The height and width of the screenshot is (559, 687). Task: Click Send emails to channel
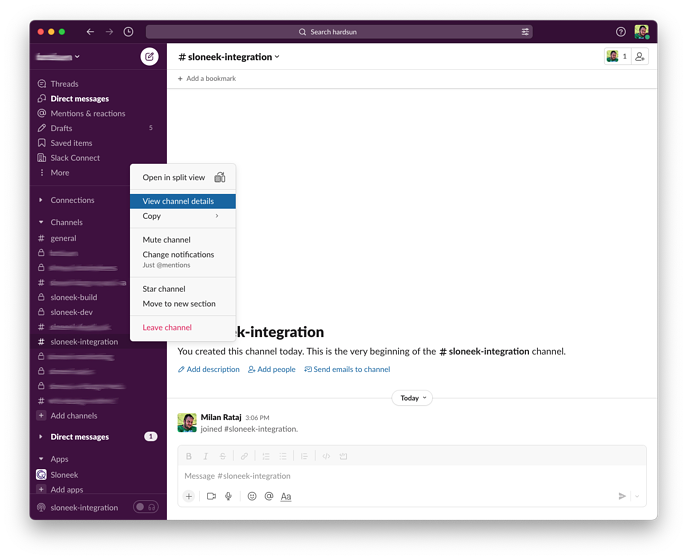pos(347,370)
